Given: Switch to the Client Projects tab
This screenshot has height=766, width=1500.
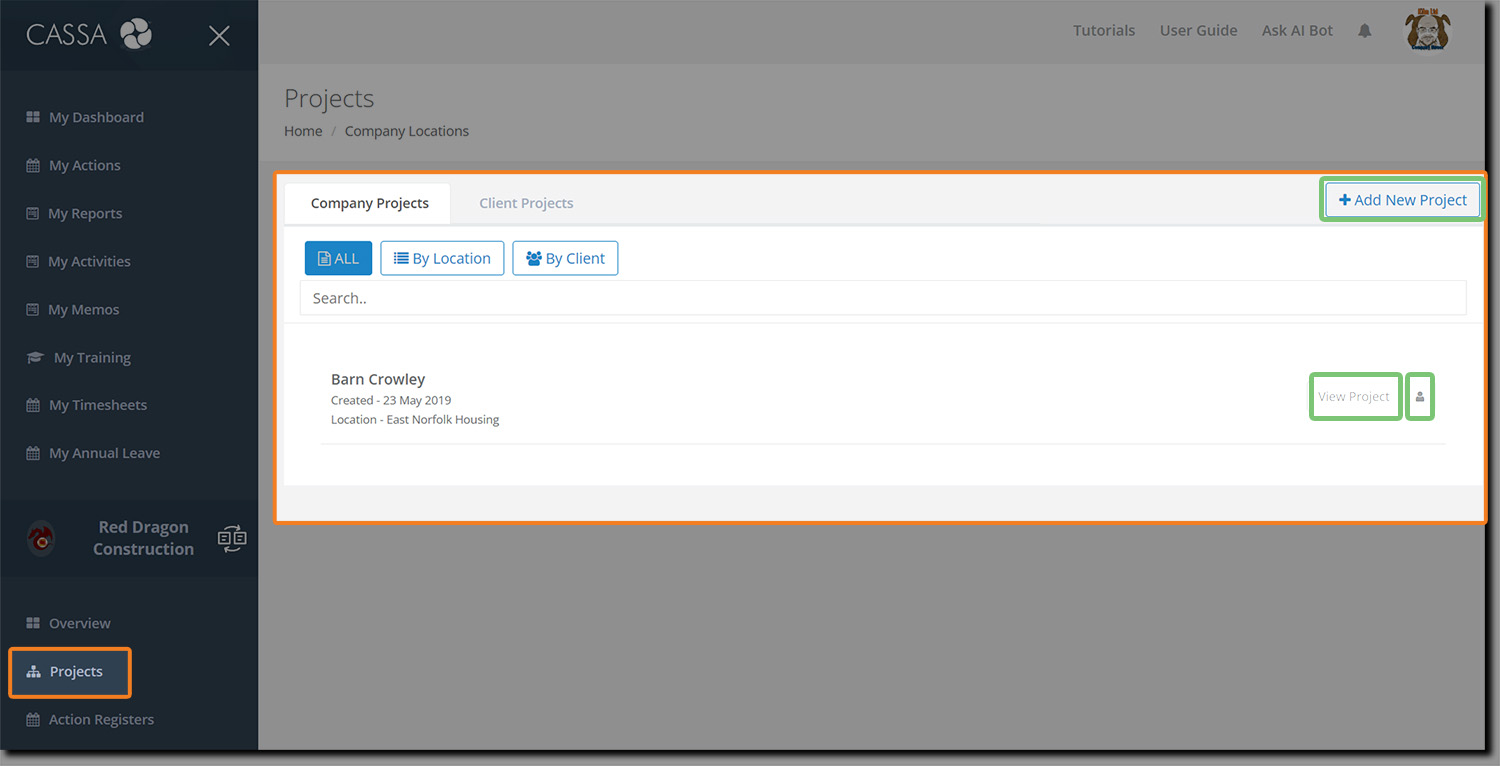Looking at the screenshot, I should (x=526, y=203).
